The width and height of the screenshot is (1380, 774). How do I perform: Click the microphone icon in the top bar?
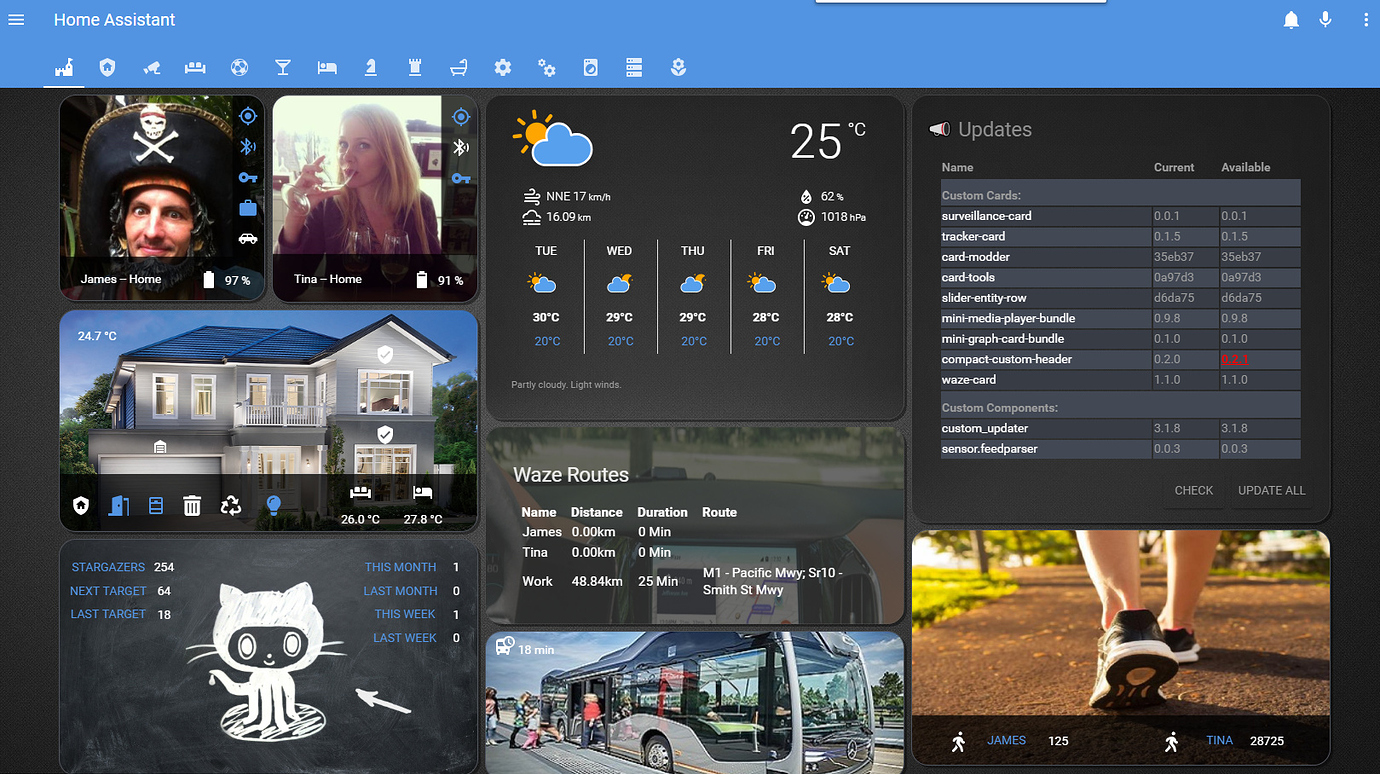pyautogui.click(x=1325, y=19)
